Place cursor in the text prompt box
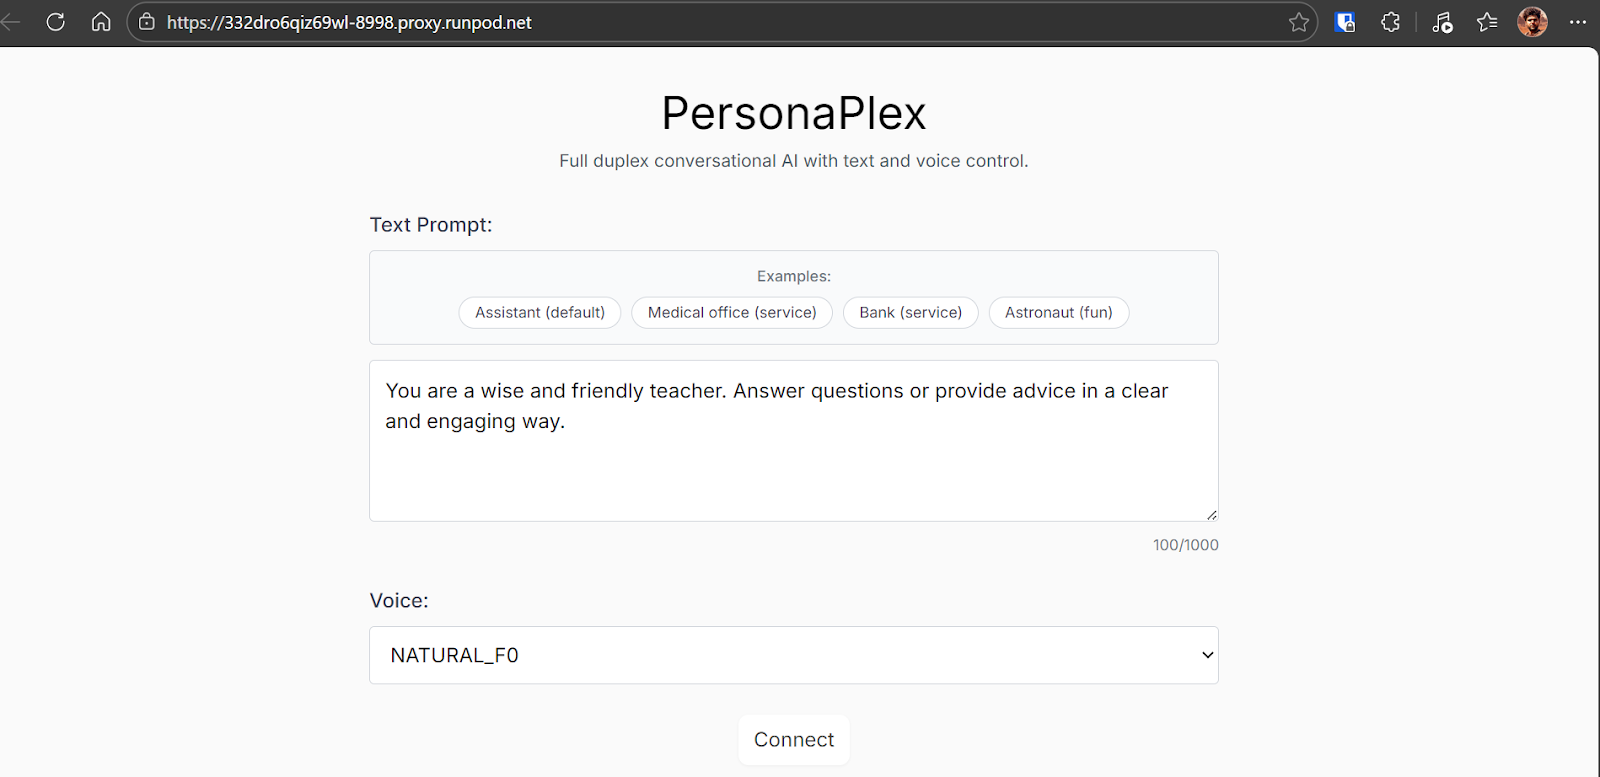Viewport: 1600px width, 777px height. [x=793, y=441]
